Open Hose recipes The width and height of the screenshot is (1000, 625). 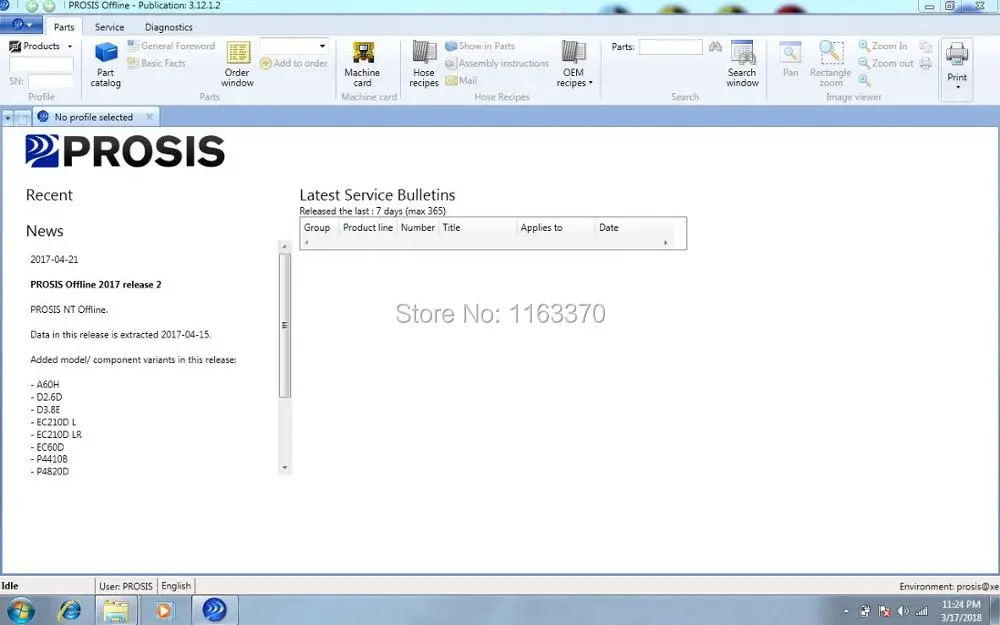click(423, 64)
